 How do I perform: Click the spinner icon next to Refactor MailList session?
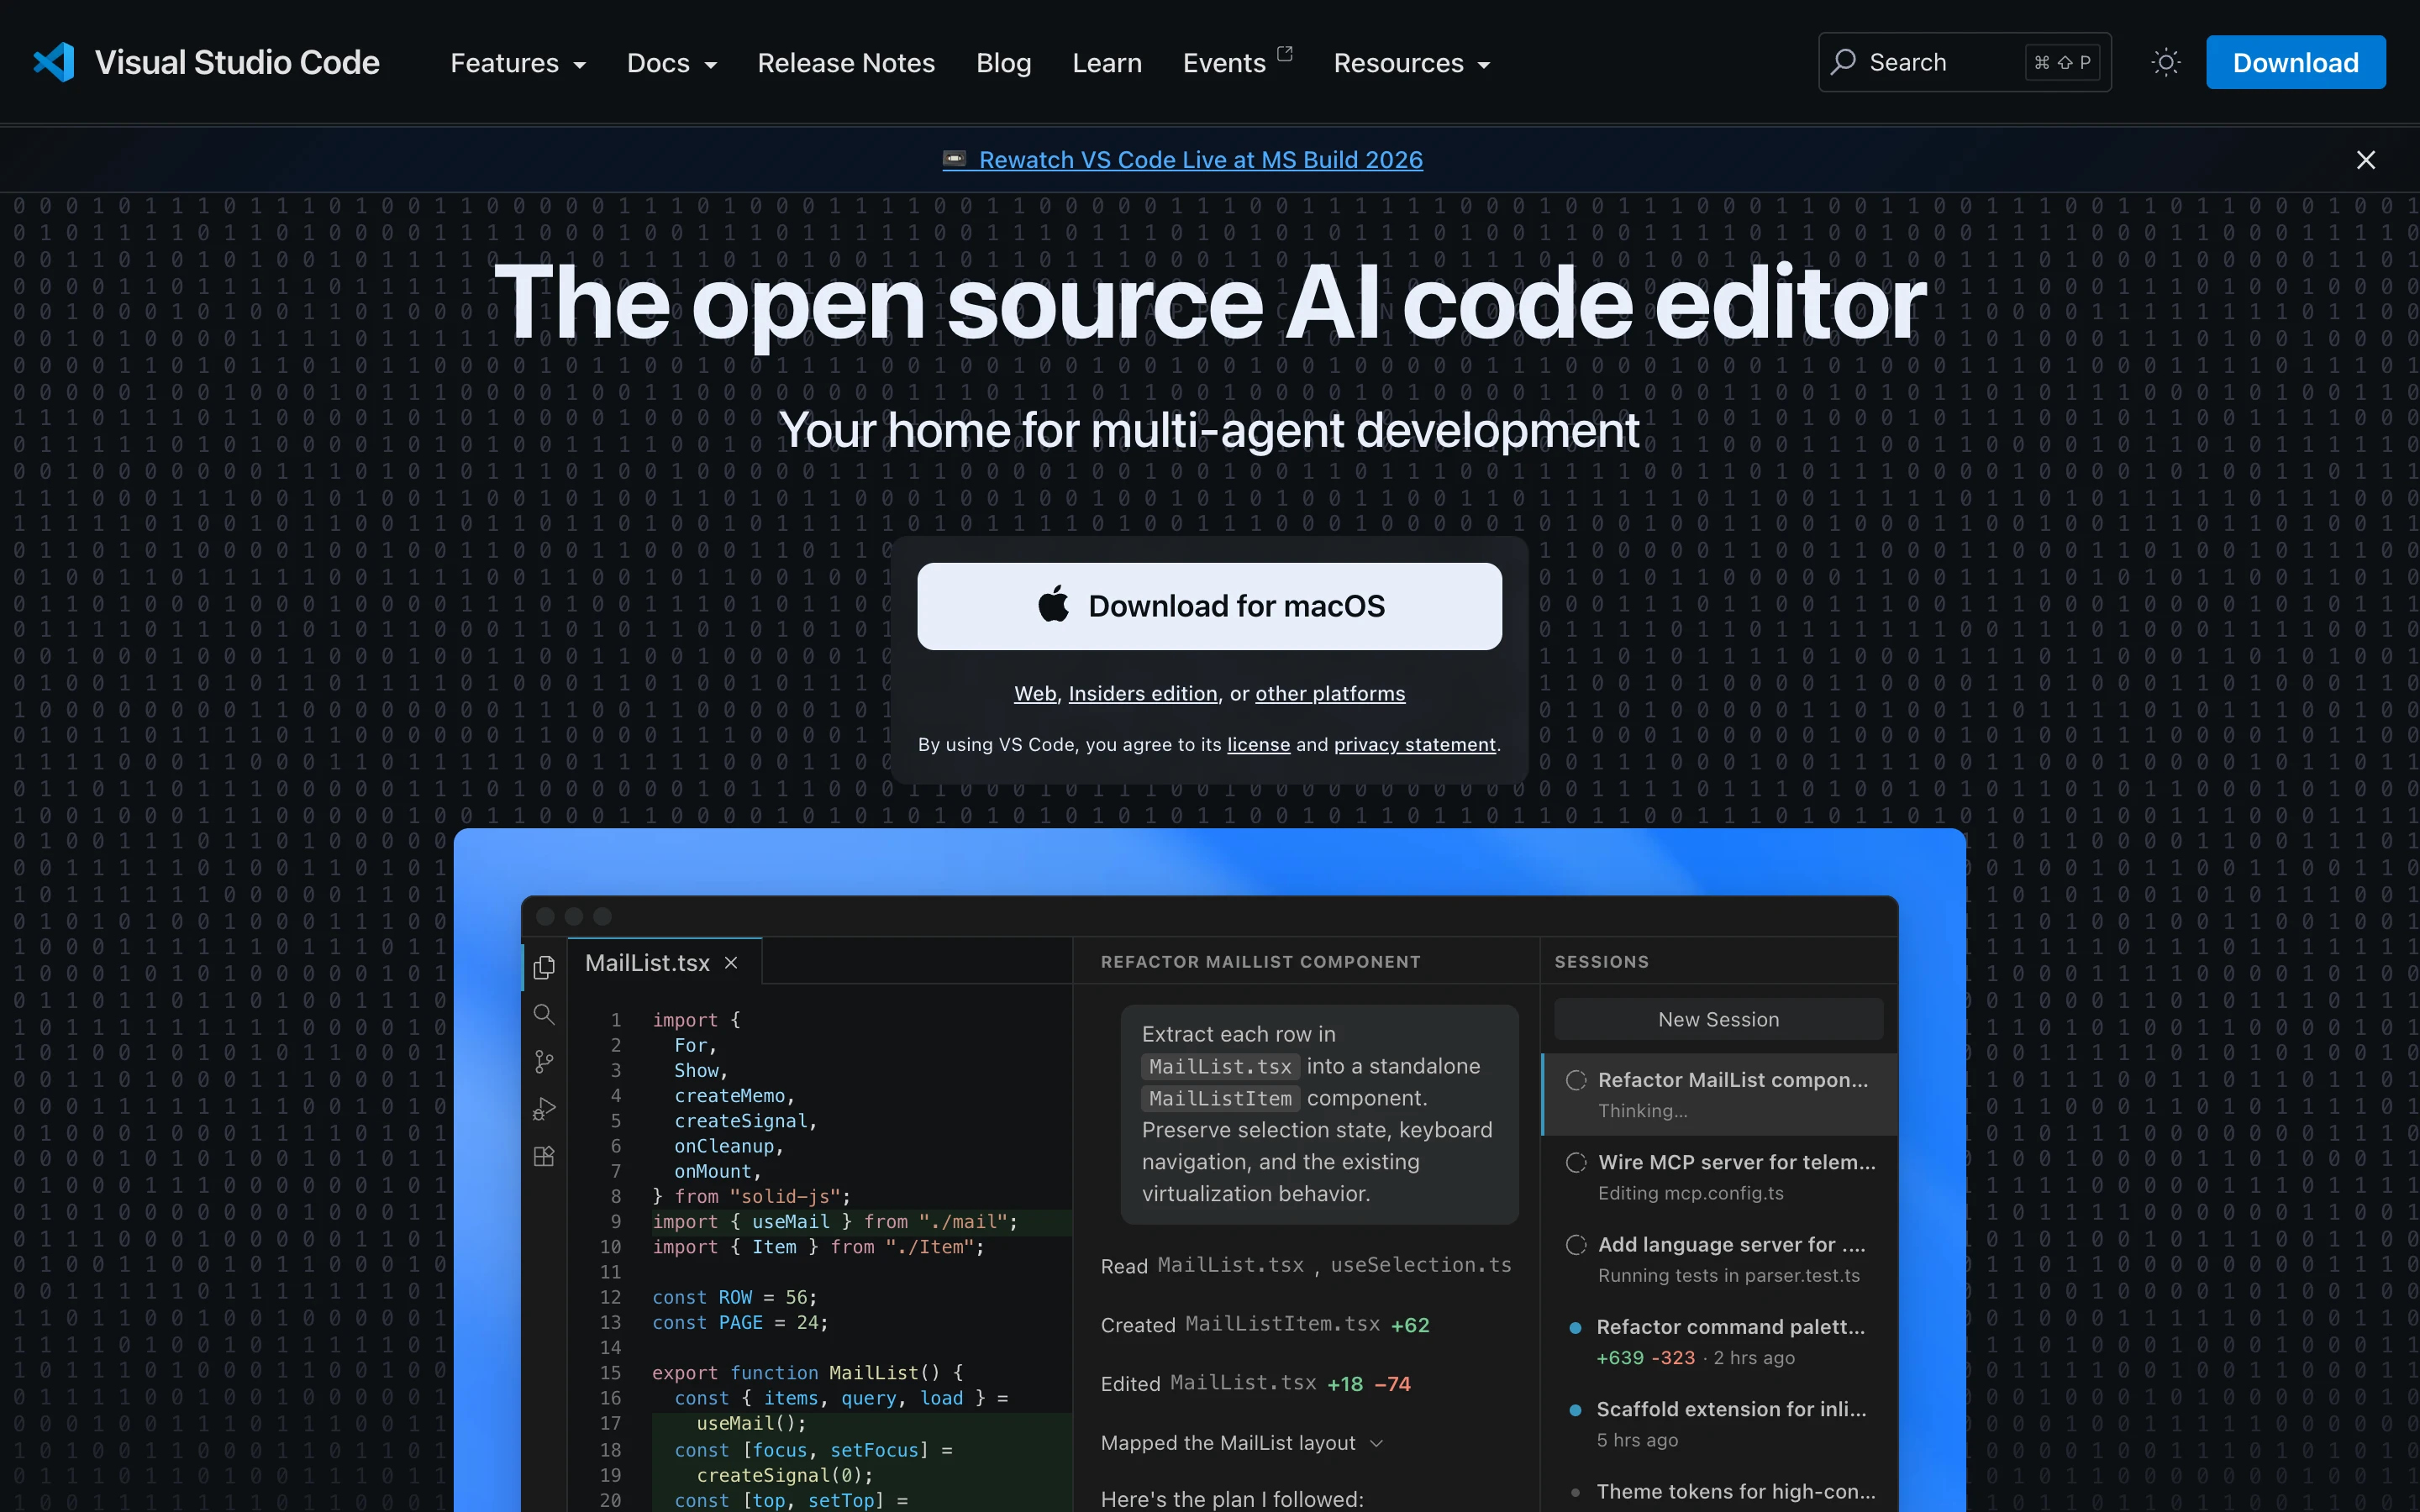(x=1576, y=1080)
